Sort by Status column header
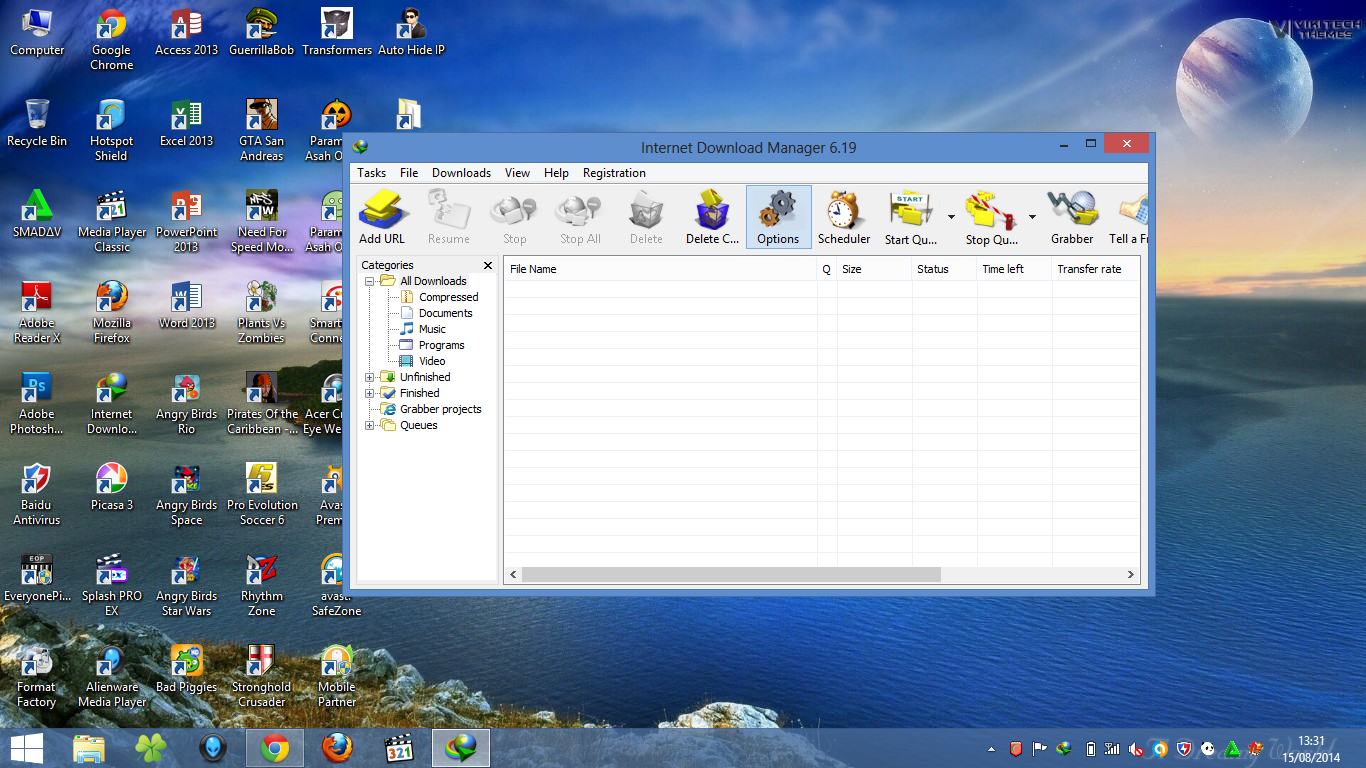Screen dimensions: 1366x768 pyautogui.click(x=944, y=269)
